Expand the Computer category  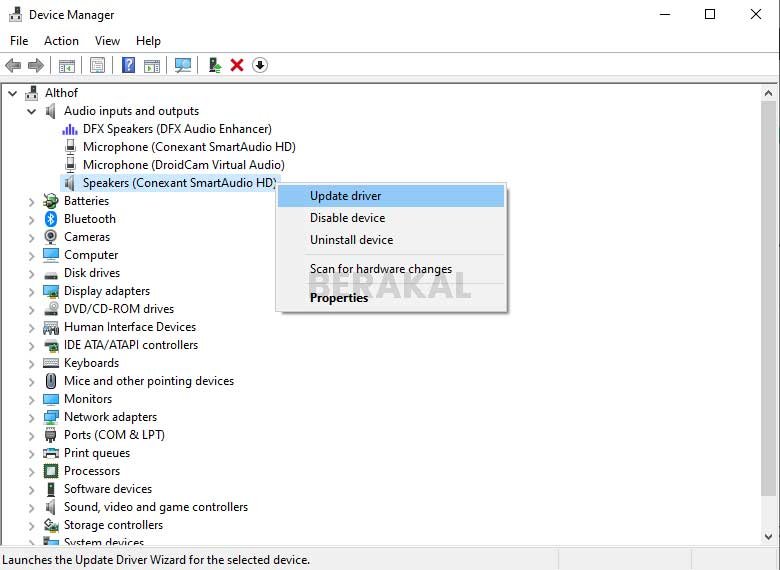click(x=32, y=256)
